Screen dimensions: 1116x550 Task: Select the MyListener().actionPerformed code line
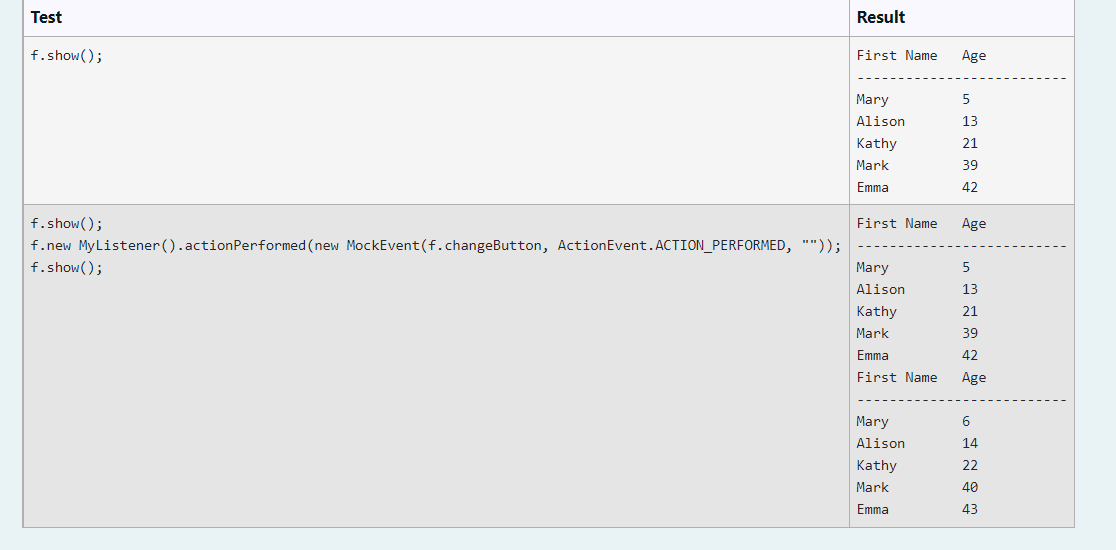(x=436, y=245)
